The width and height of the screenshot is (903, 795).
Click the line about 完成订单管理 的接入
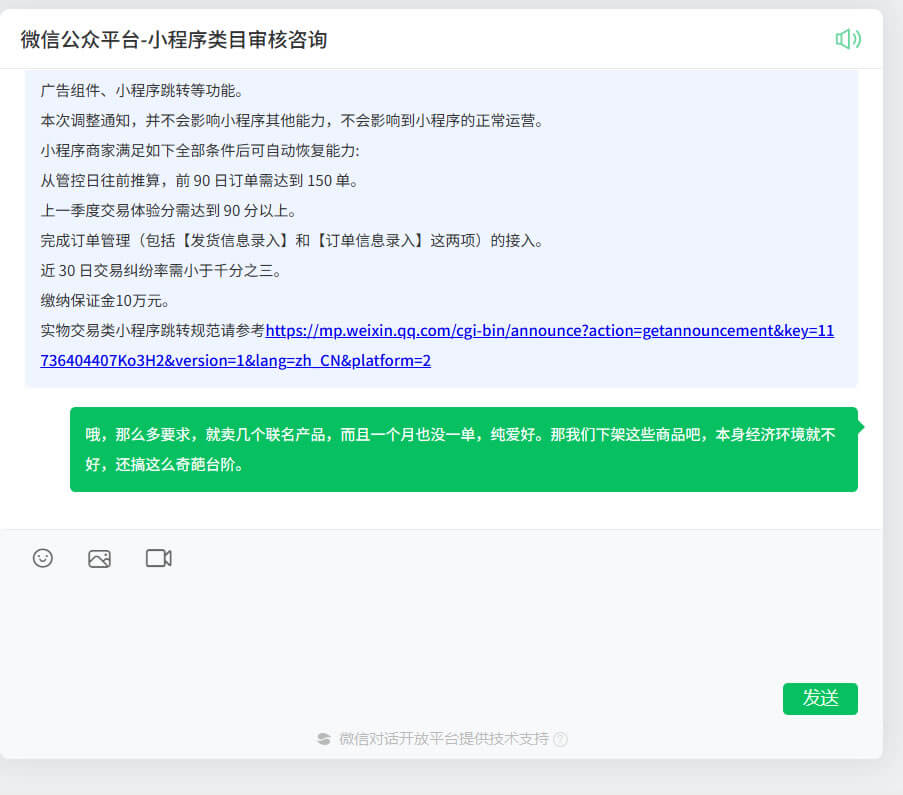[x=292, y=241]
